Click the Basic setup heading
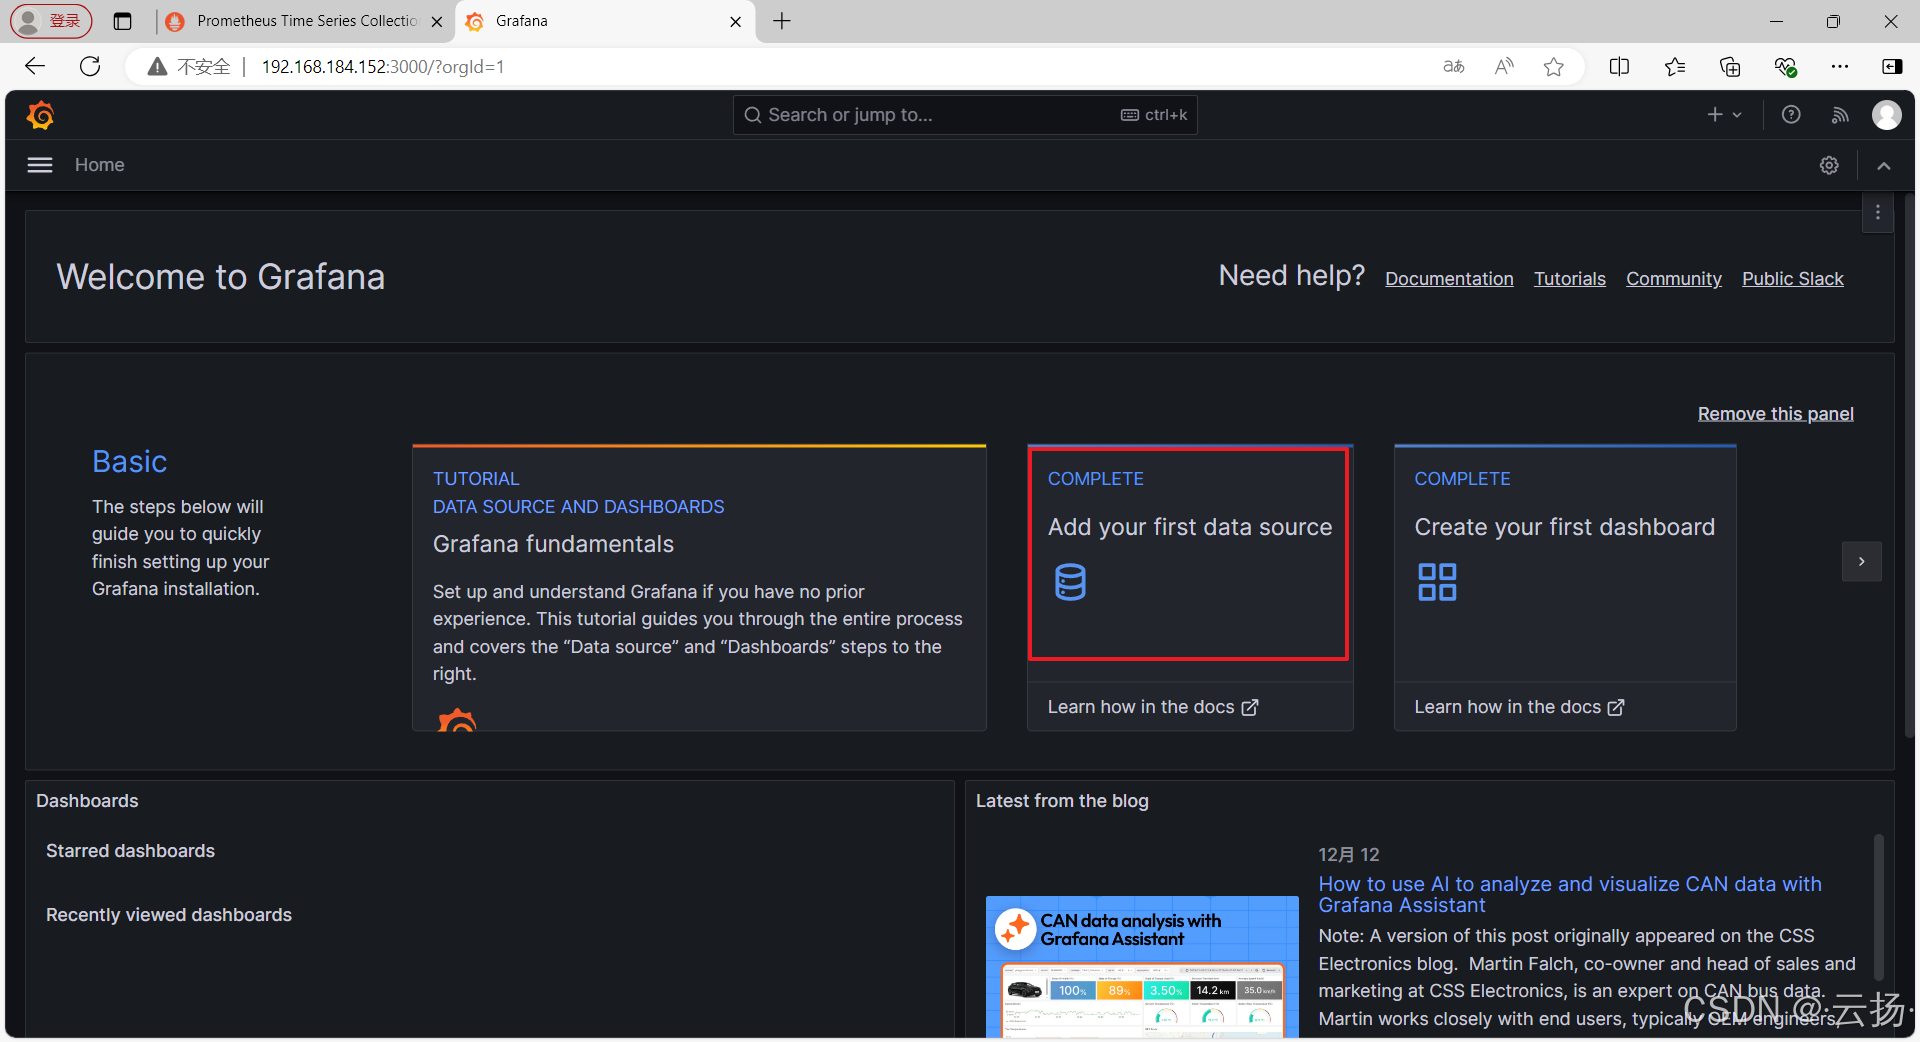The width and height of the screenshot is (1920, 1042). 130,461
